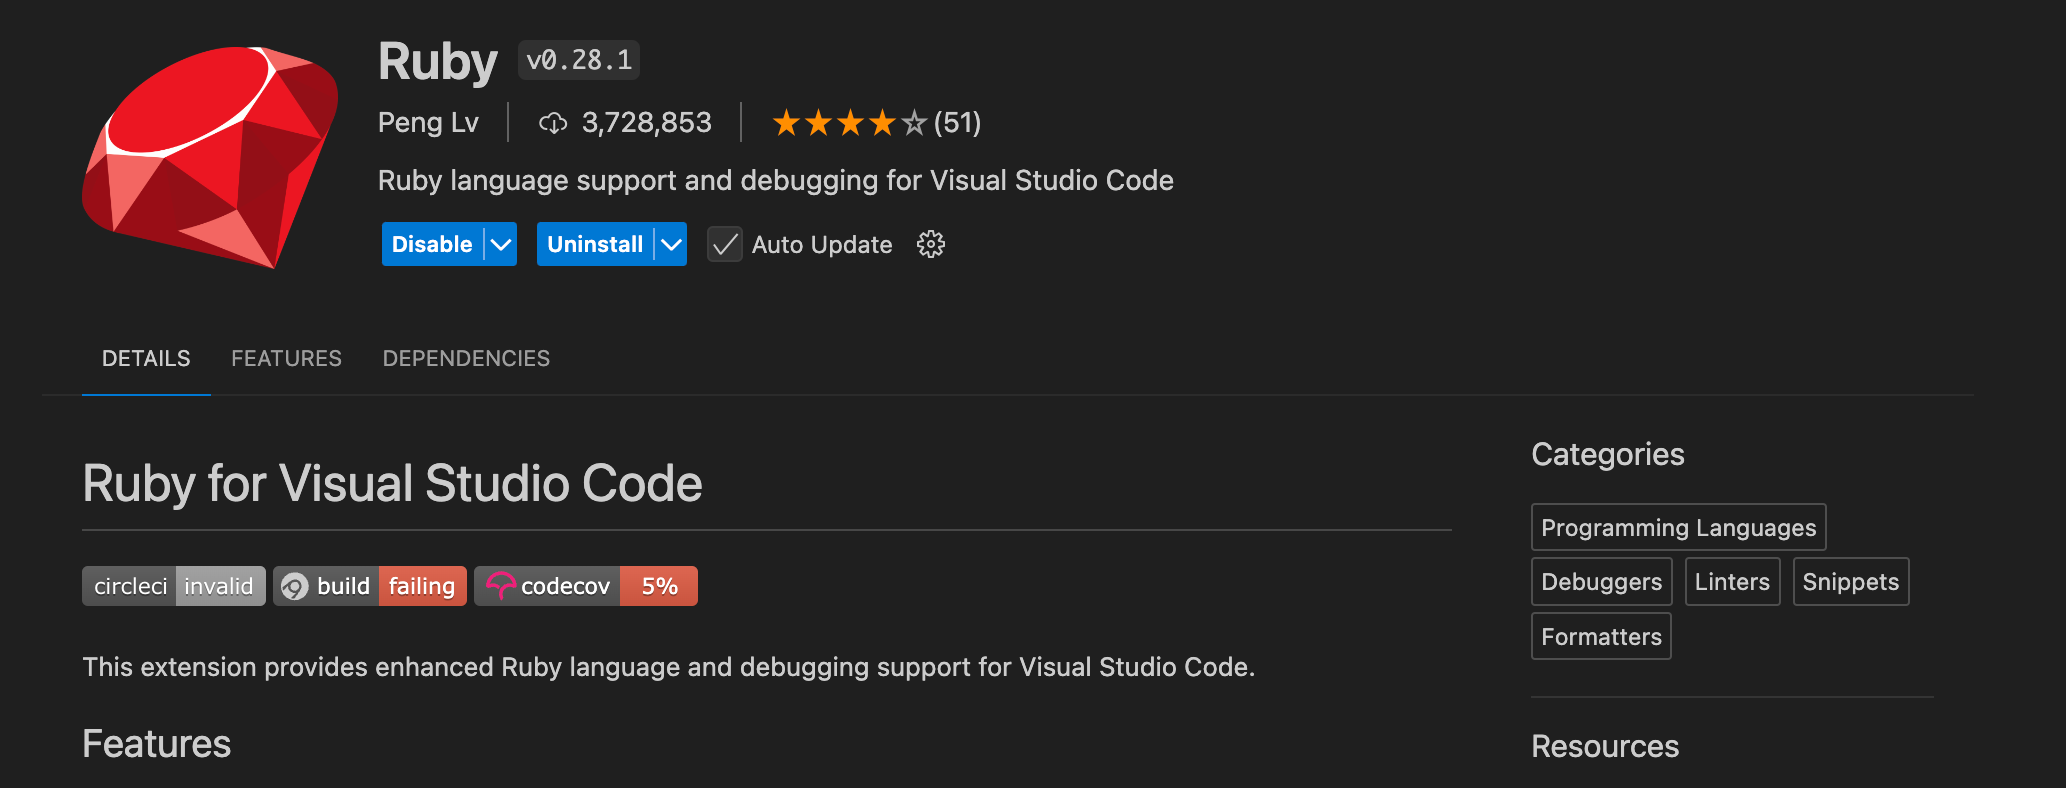Click the star rating
This screenshot has height=788, width=2066.
click(x=849, y=123)
